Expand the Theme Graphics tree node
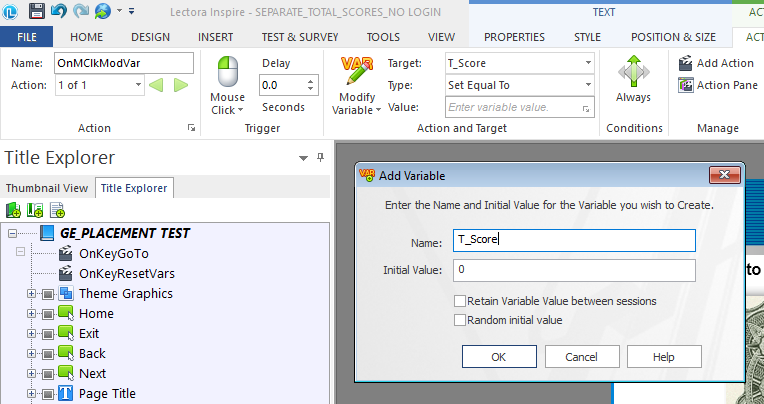The image size is (764, 404). point(32,294)
